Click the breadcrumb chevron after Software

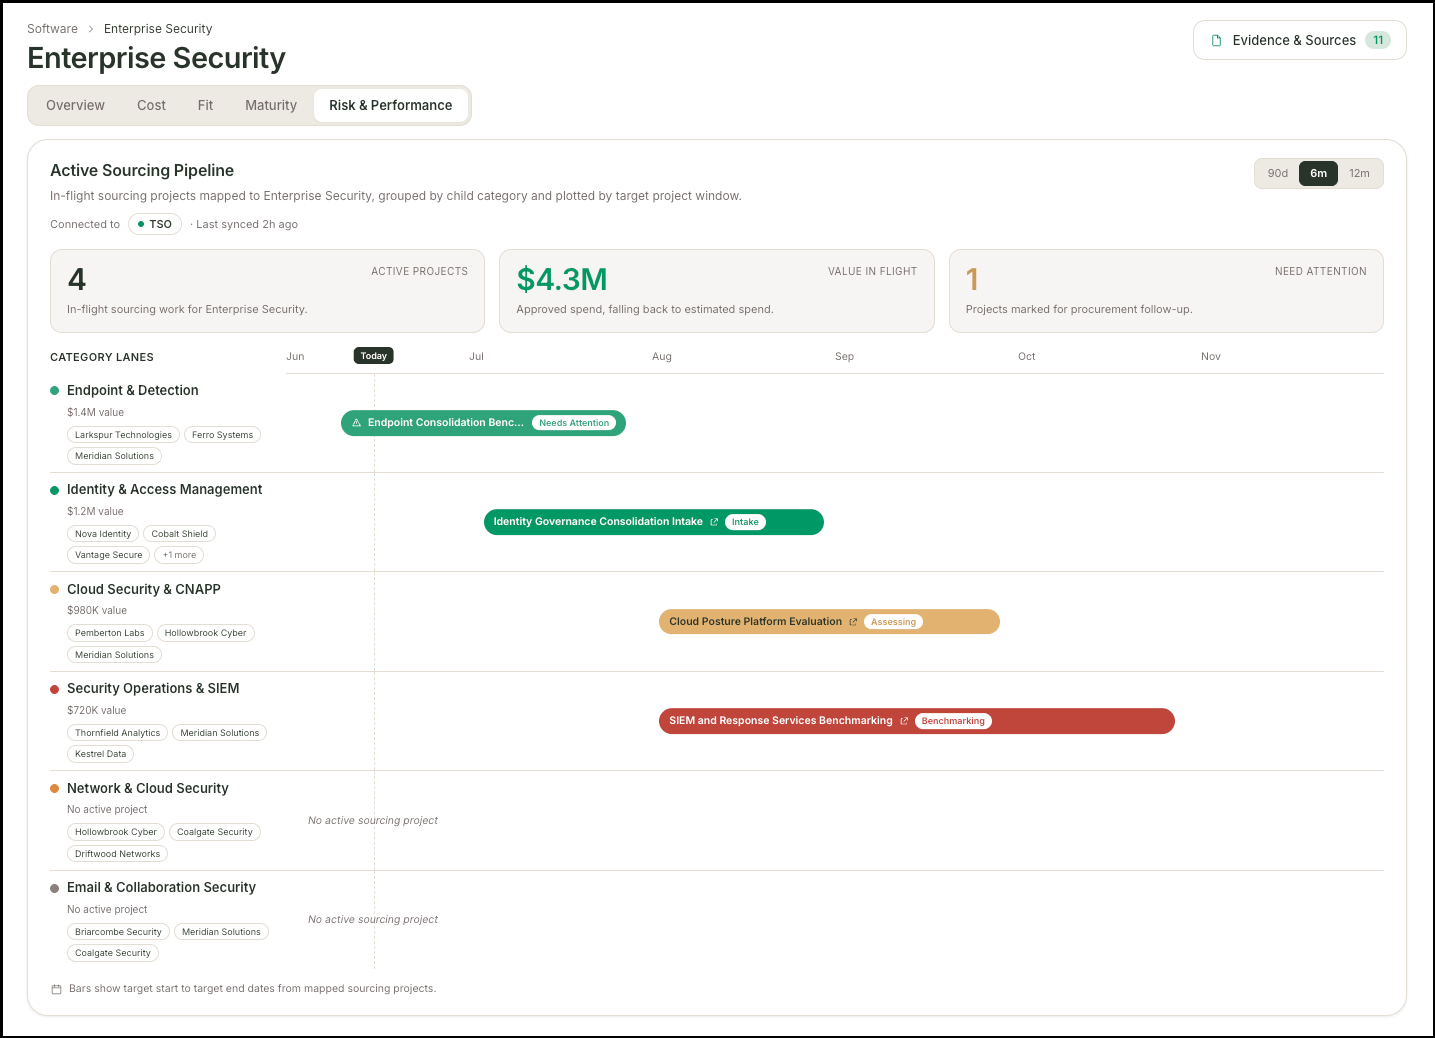91,29
